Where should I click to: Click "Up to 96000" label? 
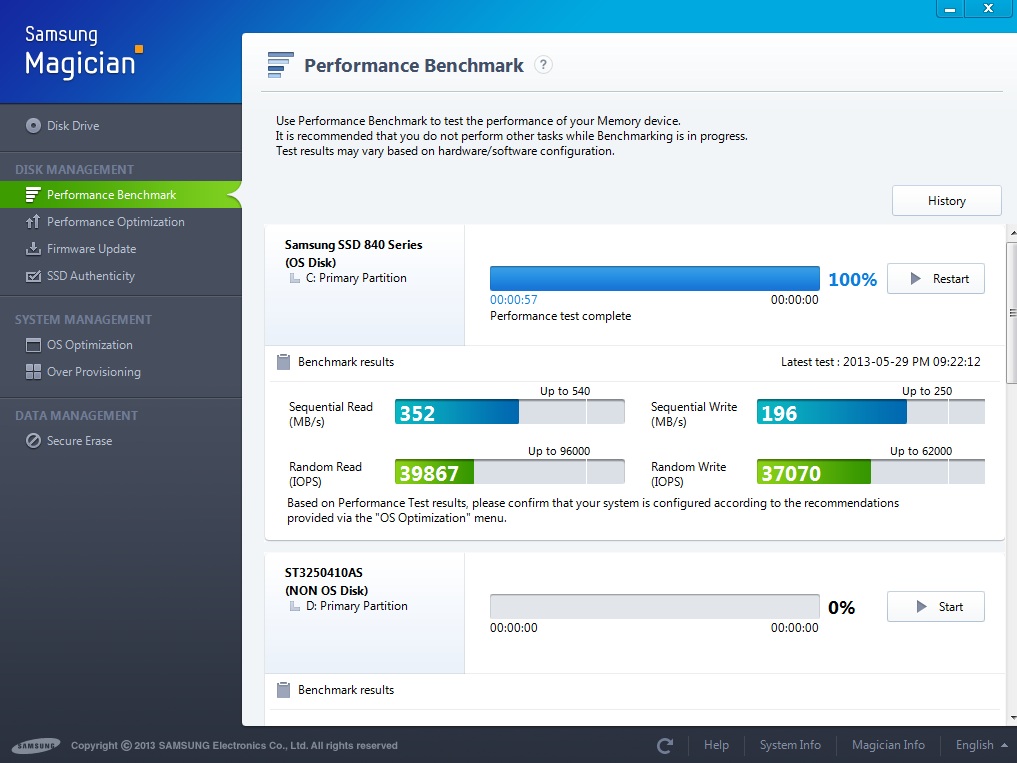(559, 451)
